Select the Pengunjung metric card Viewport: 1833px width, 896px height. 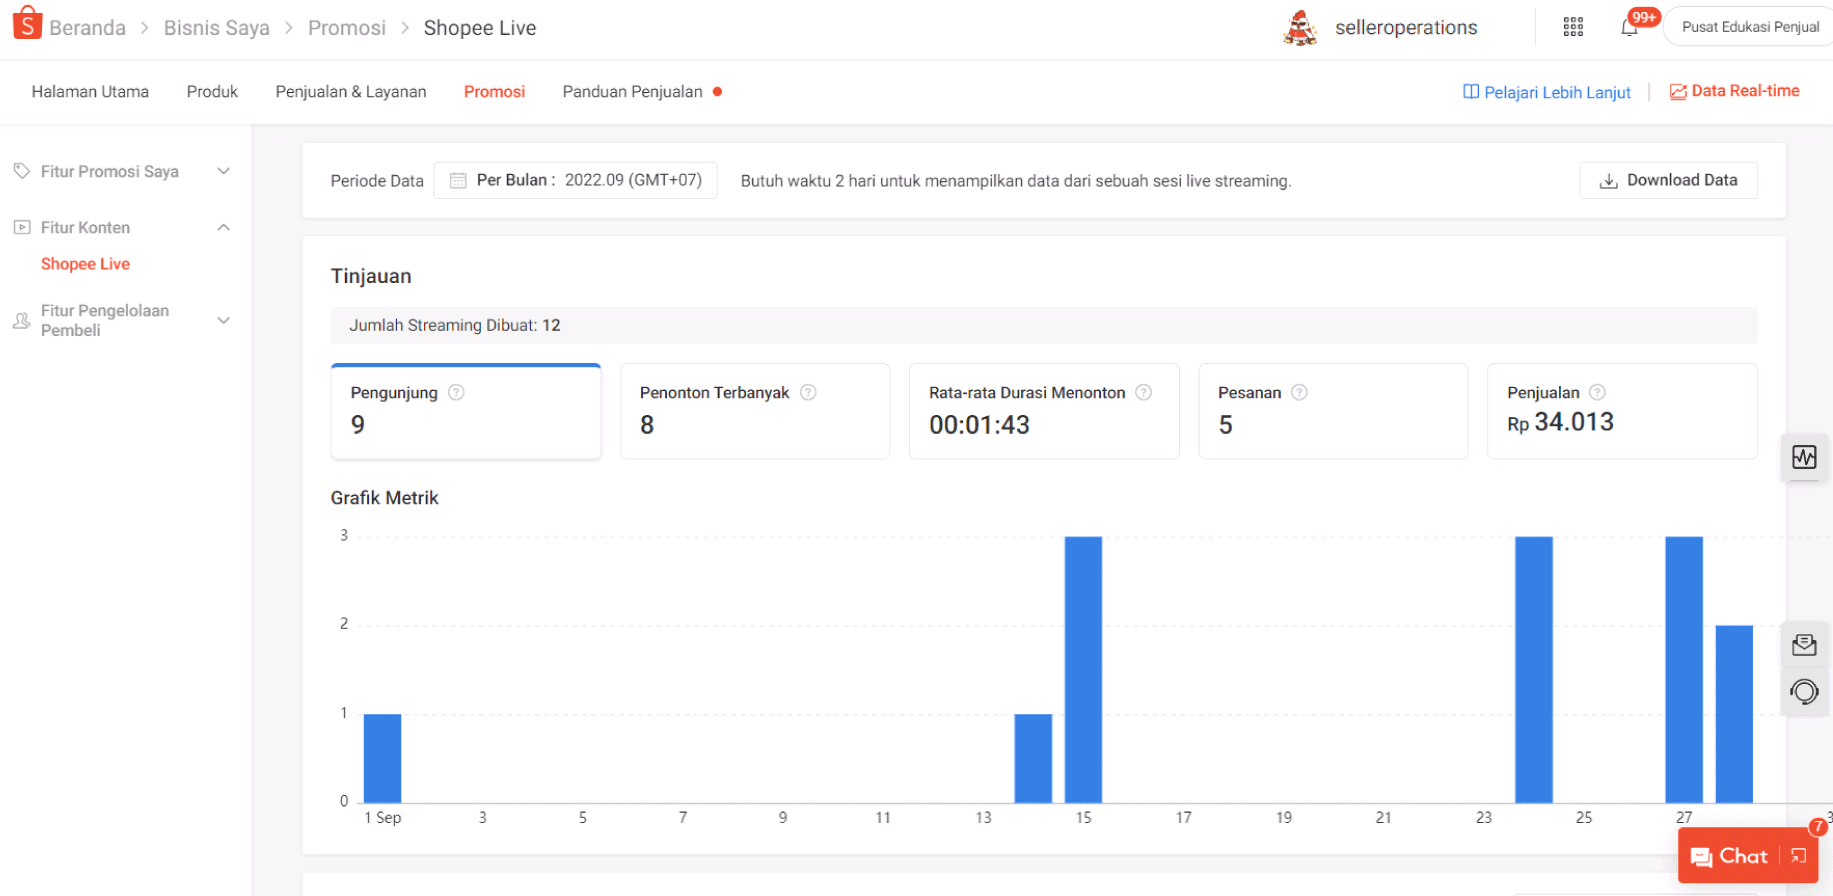465,411
